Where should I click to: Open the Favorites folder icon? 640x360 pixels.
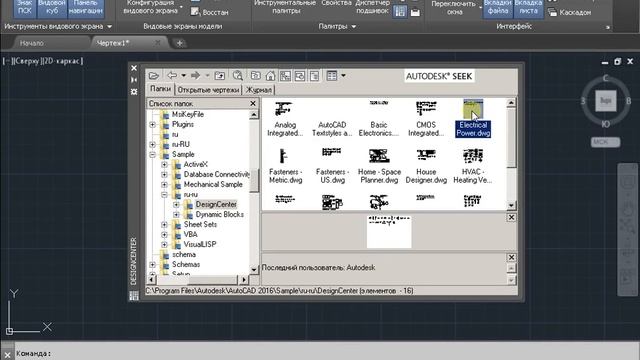256,76
